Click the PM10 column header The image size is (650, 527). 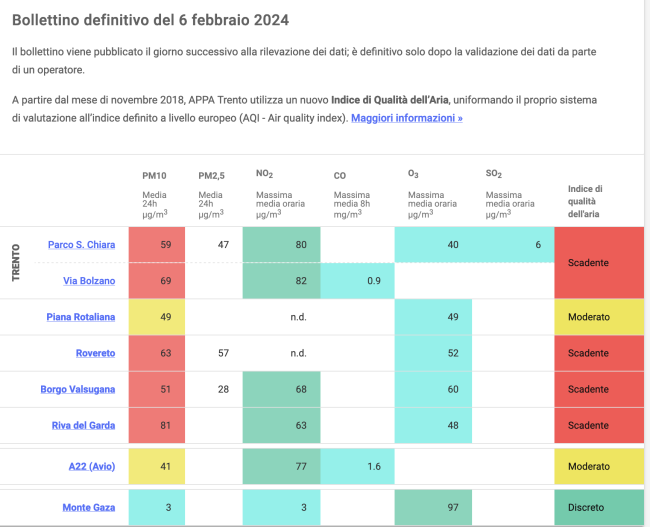(154, 175)
